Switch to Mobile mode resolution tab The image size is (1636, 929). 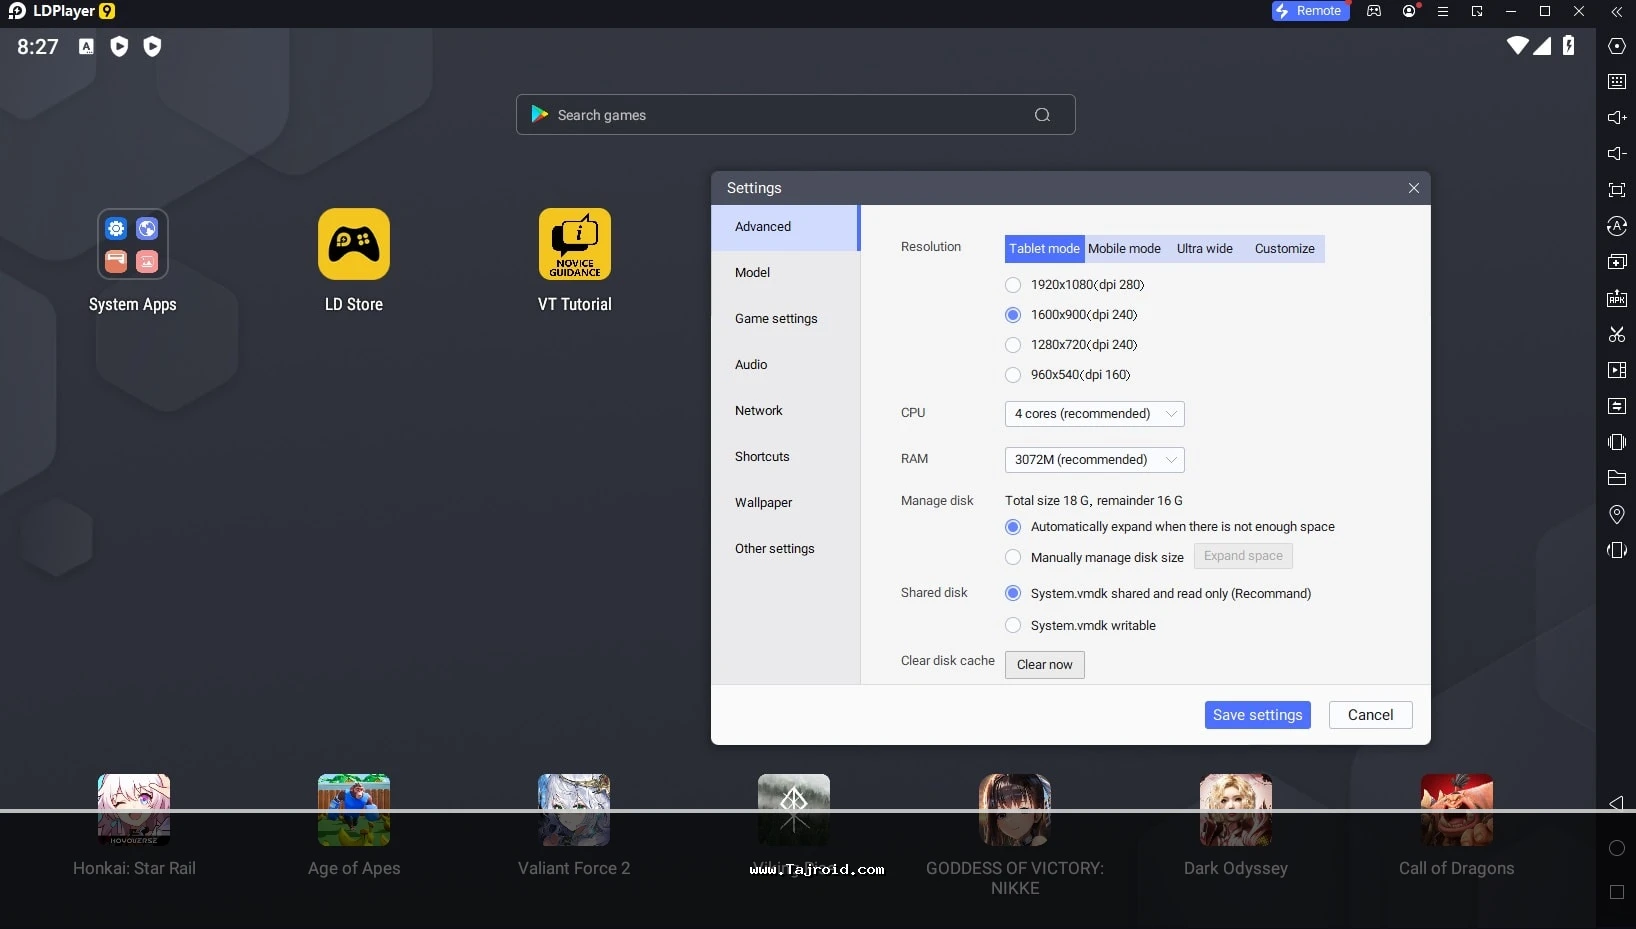(x=1124, y=249)
